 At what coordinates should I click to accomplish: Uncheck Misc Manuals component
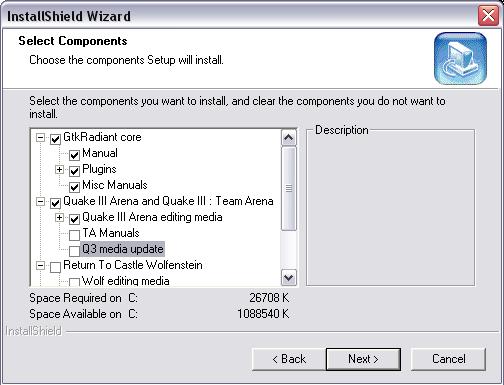pyautogui.click(x=74, y=187)
